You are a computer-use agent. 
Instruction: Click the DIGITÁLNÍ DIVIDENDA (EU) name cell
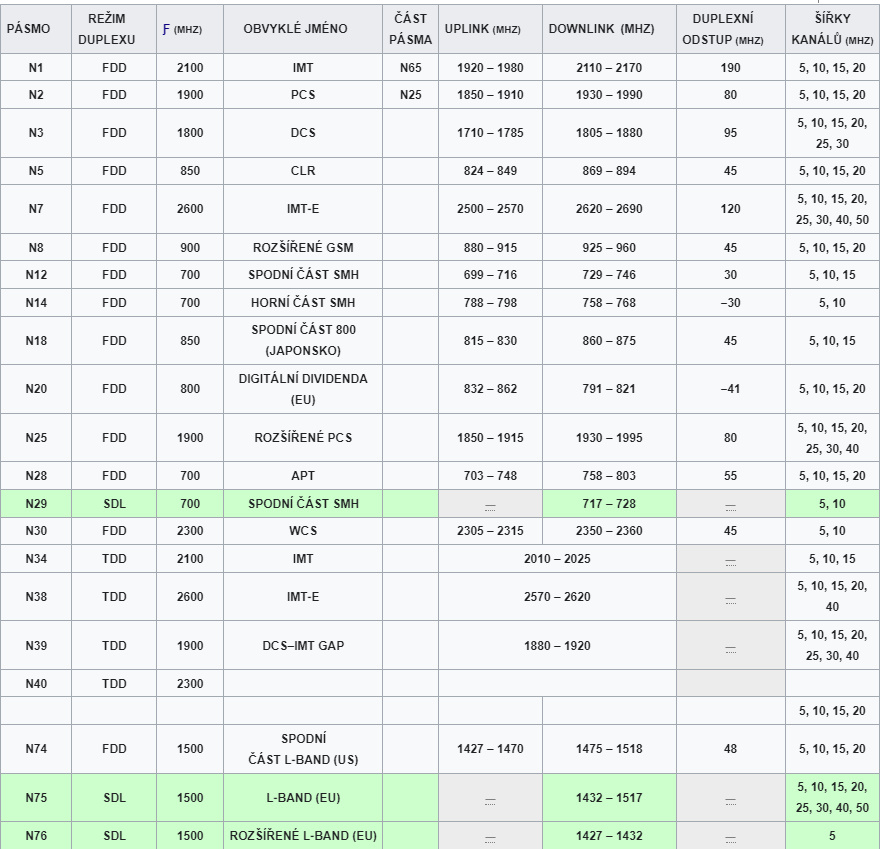(302, 389)
